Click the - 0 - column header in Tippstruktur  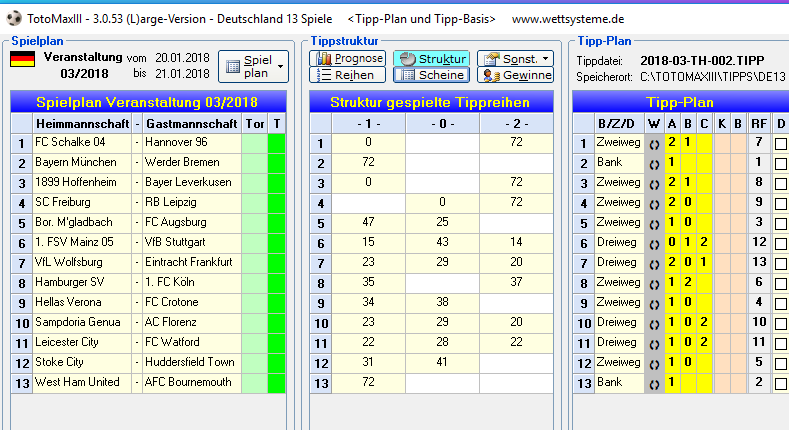(442, 124)
